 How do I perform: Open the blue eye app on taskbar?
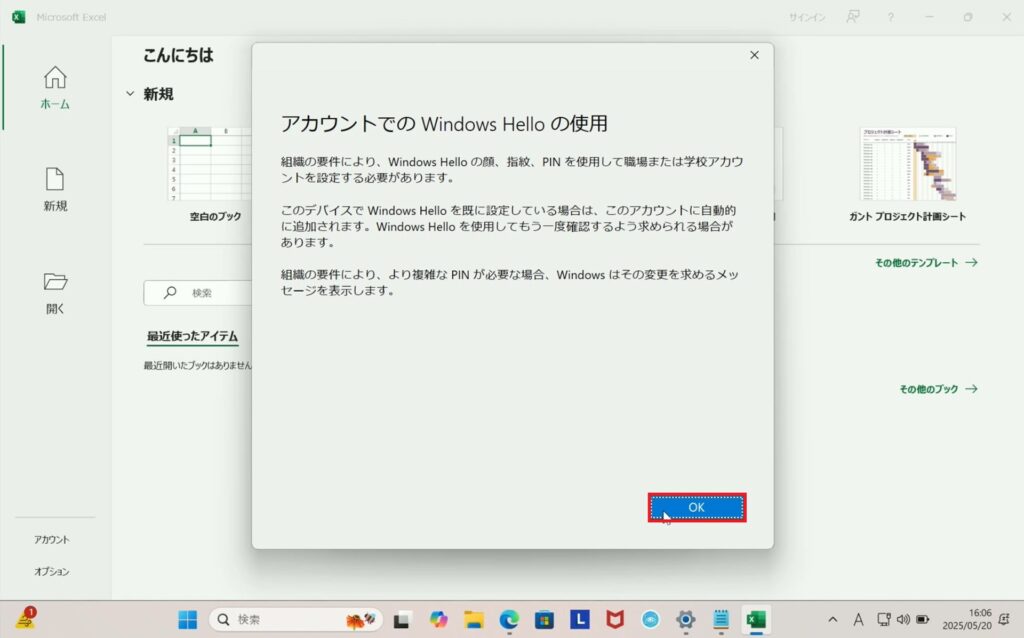pos(650,620)
